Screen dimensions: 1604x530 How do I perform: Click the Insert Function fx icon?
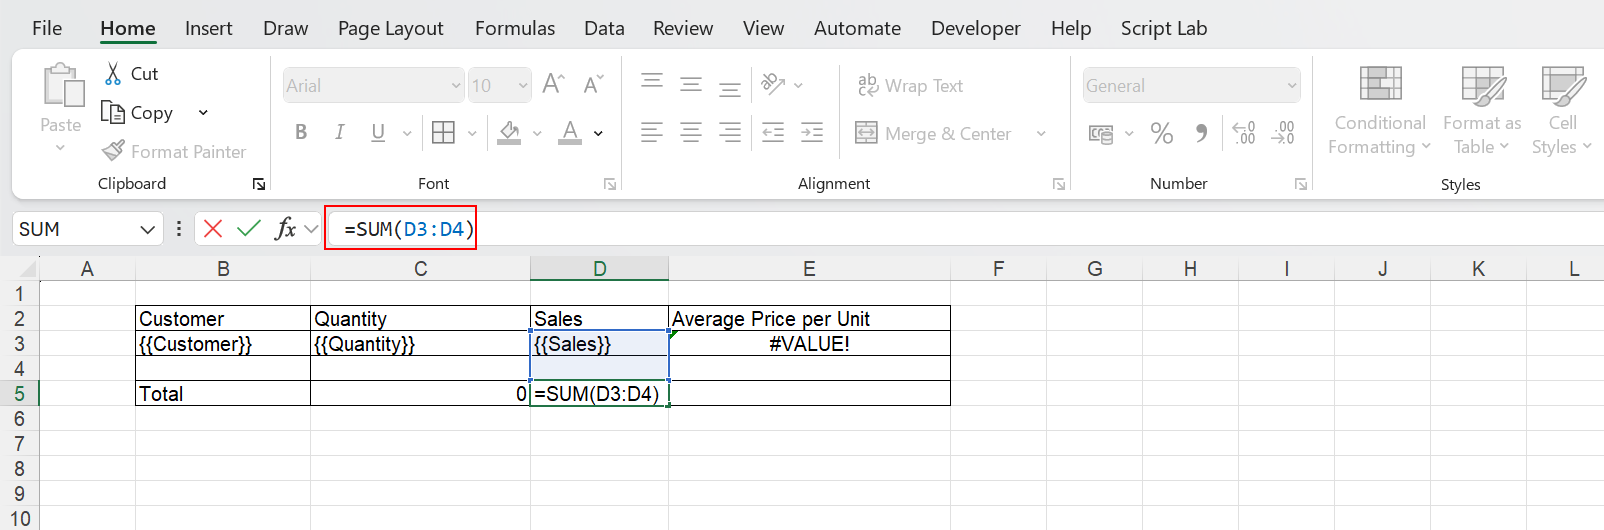pyautogui.click(x=286, y=229)
